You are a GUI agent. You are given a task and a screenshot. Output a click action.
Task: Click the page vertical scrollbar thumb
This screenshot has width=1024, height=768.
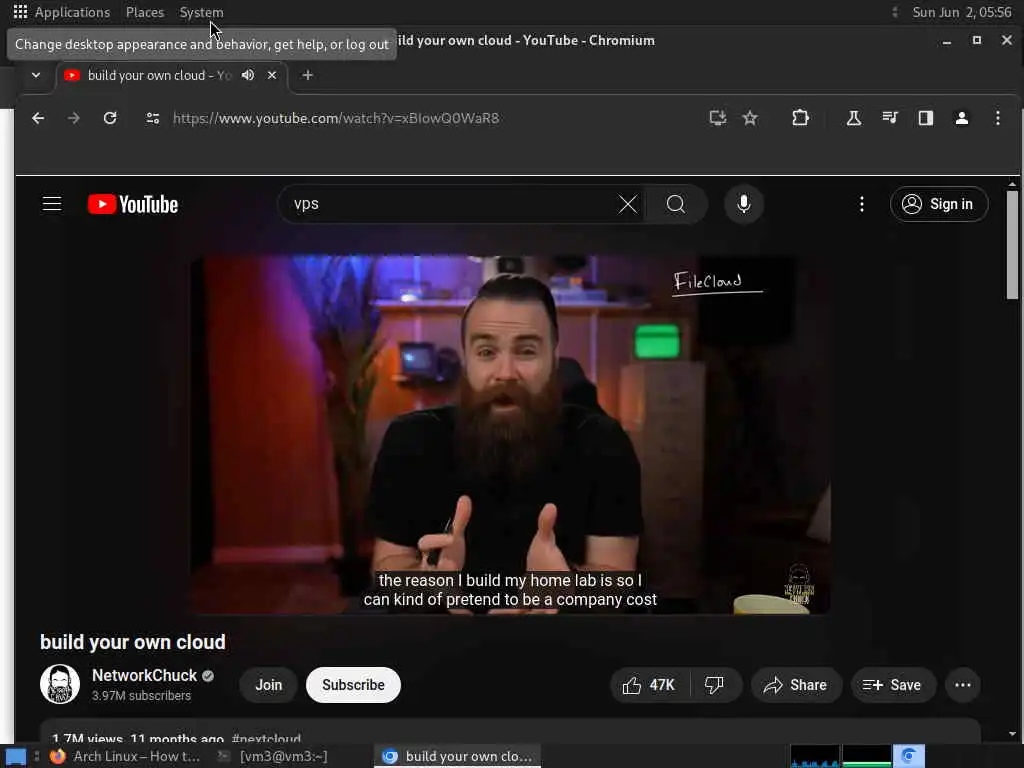click(x=1012, y=244)
